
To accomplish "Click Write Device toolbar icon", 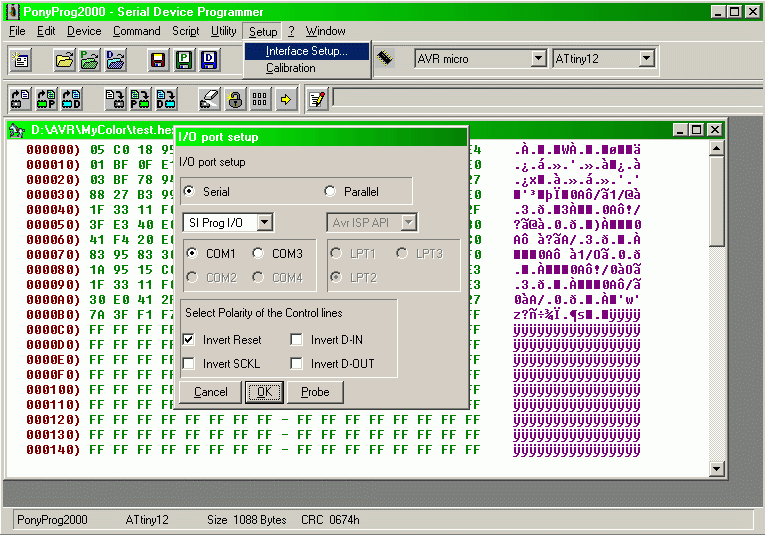I will (x=116, y=99).
